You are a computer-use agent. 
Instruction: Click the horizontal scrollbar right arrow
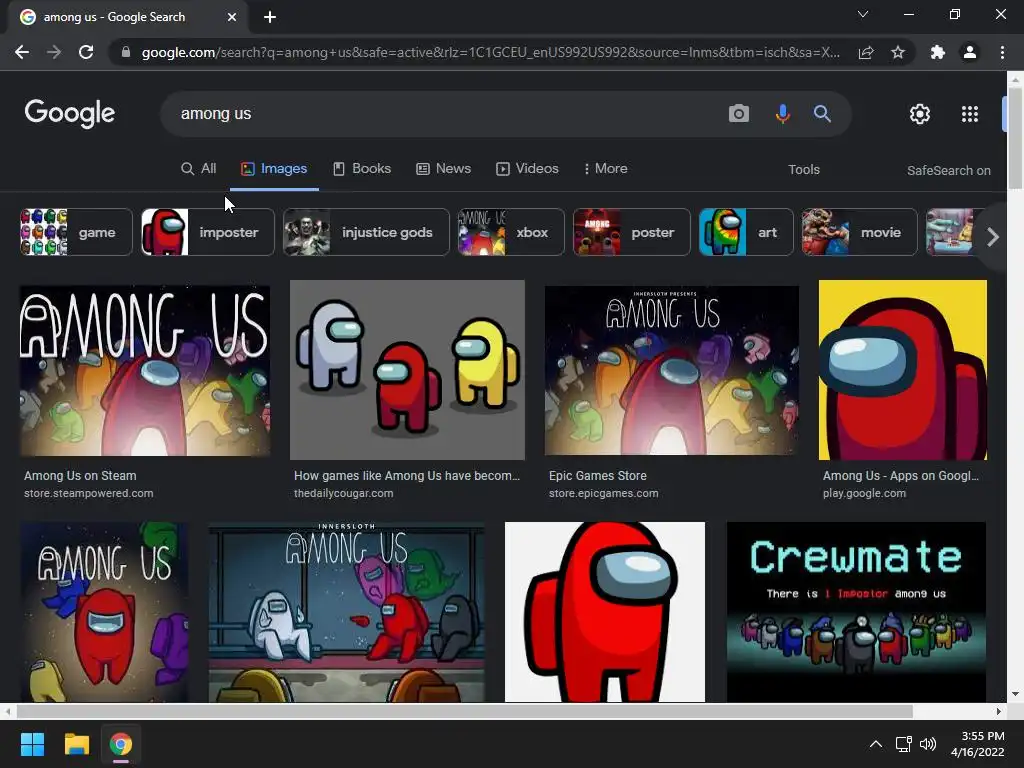[999, 711]
